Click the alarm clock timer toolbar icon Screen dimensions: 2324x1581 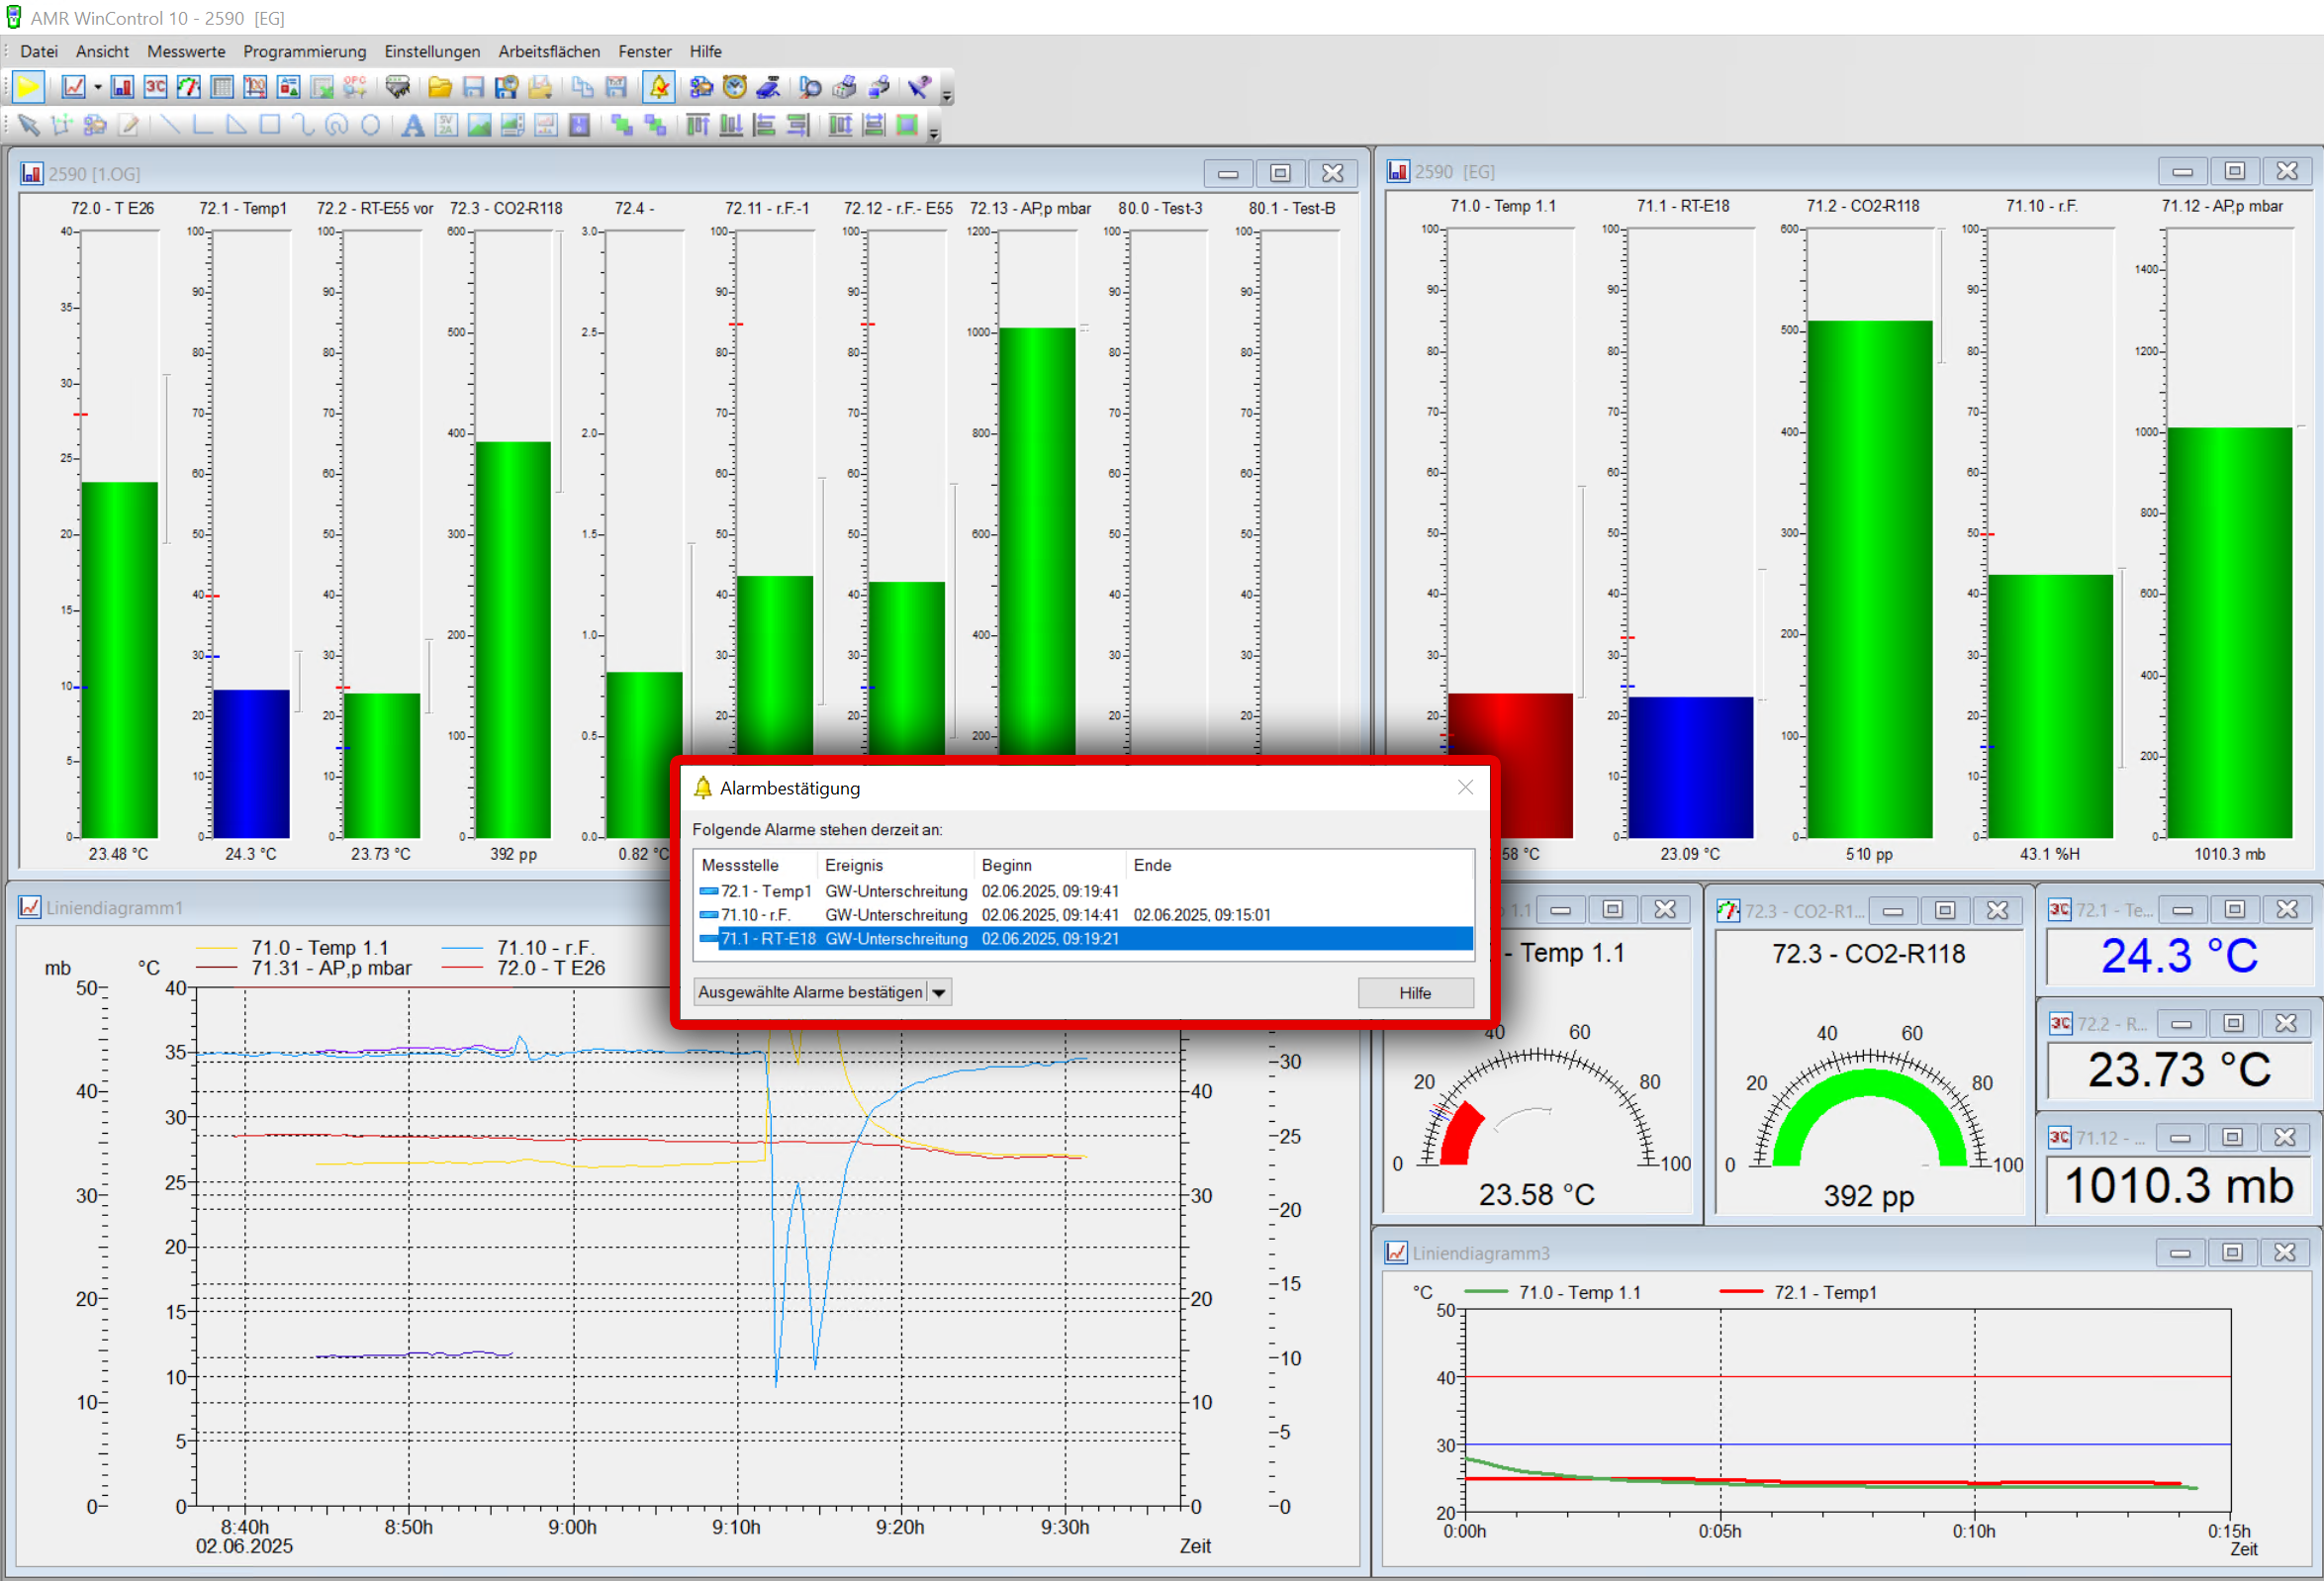coord(735,88)
